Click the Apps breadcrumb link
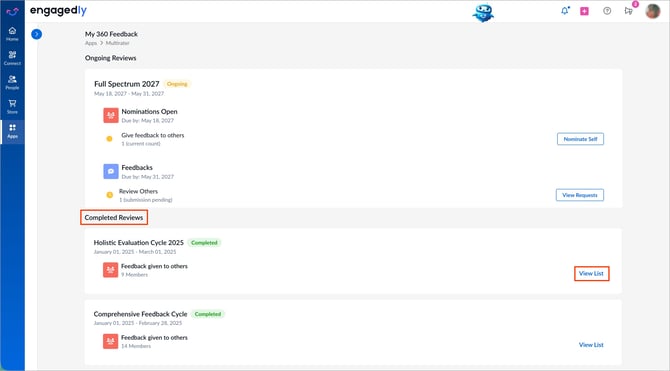670x371 pixels. [x=91, y=43]
